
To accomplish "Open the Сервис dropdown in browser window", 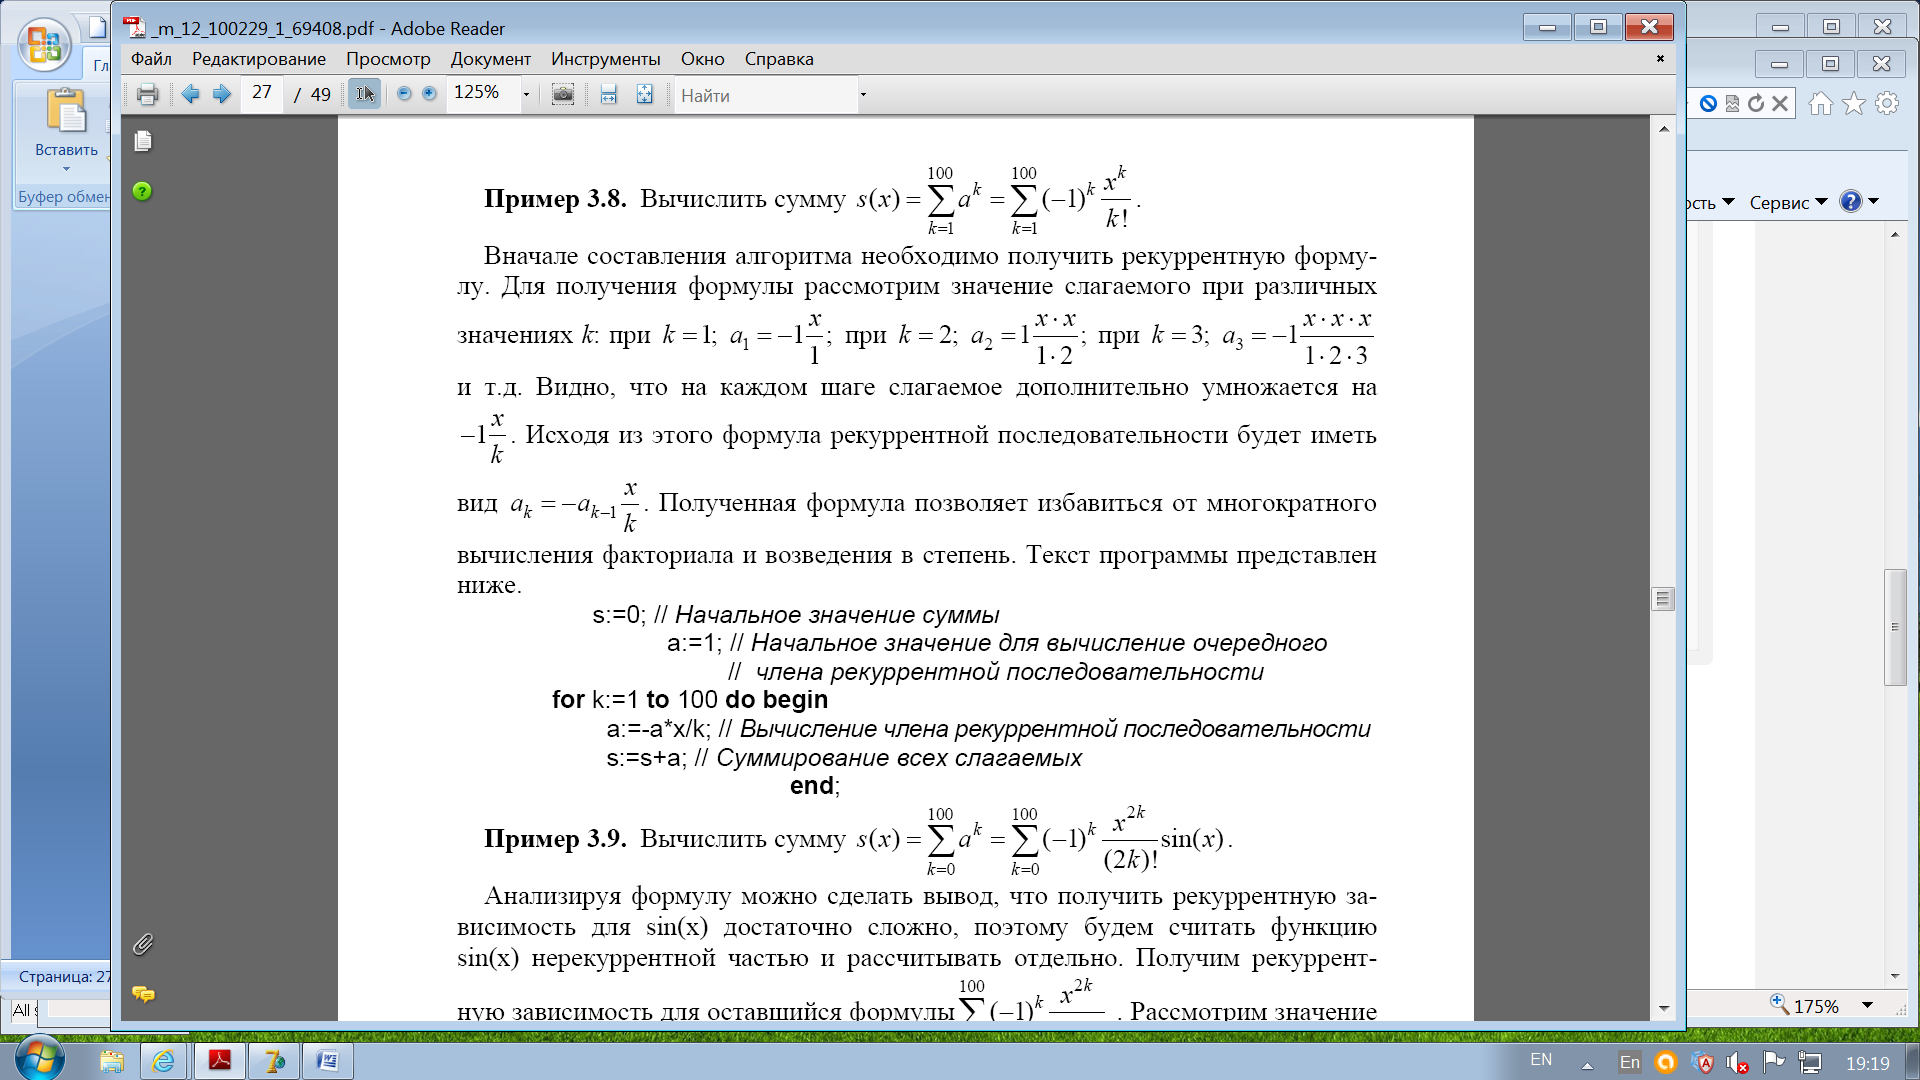I will point(1788,202).
